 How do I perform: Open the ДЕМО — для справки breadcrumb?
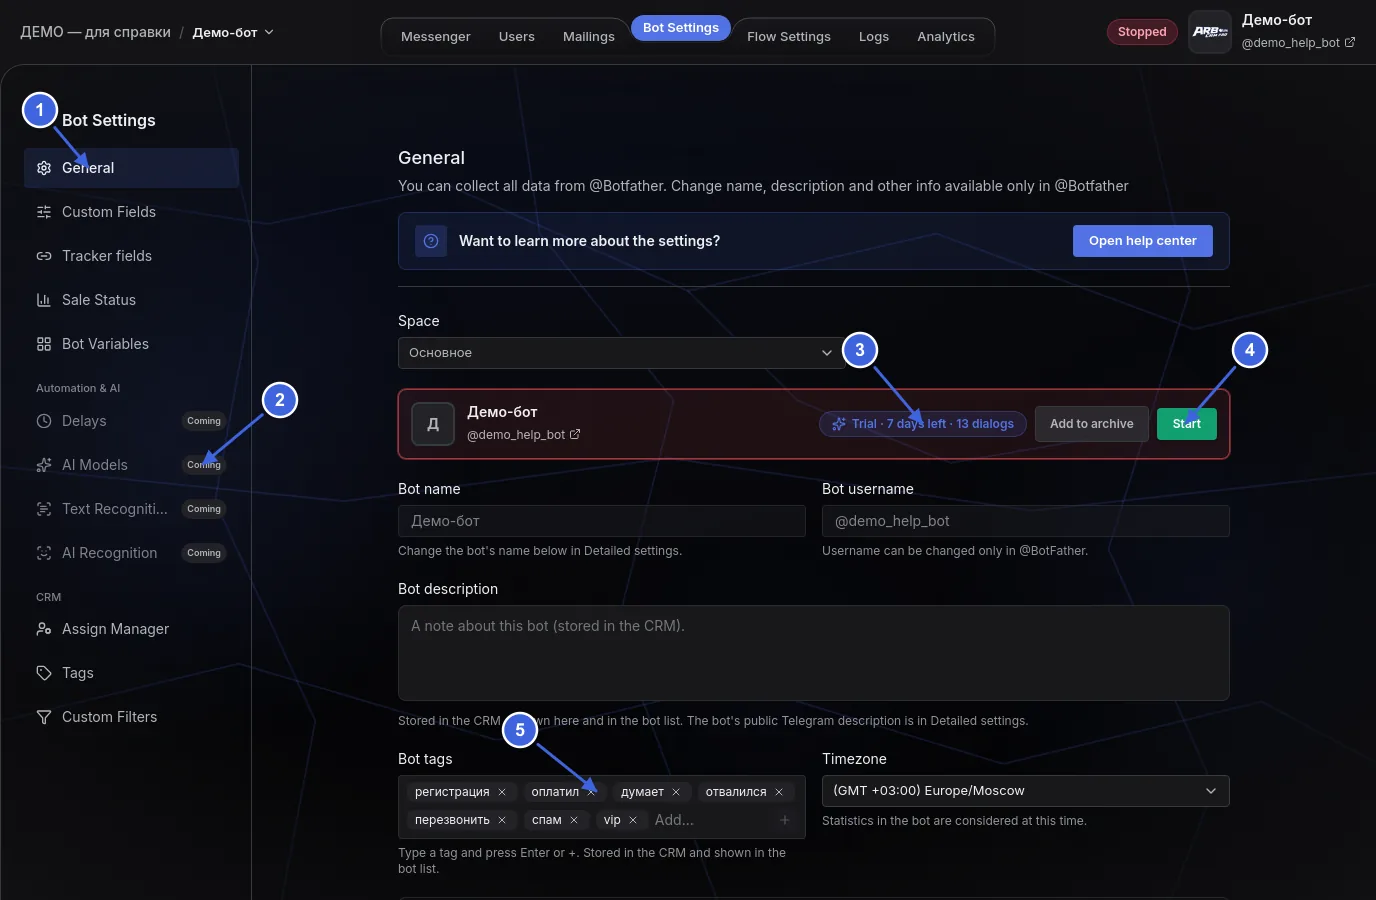tap(96, 32)
